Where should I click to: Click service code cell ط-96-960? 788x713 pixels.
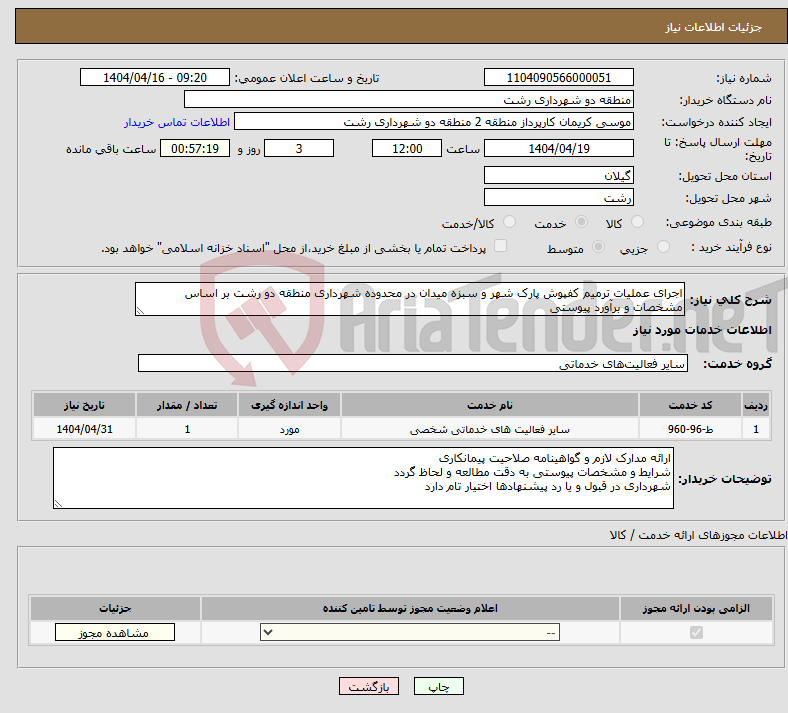[x=691, y=429]
